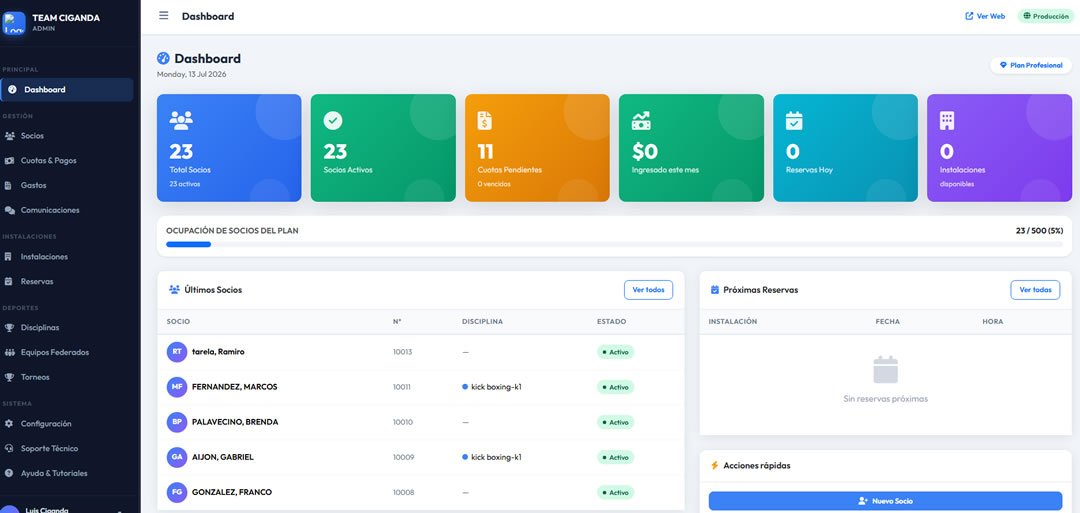The width and height of the screenshot is (1080, 513).
Task: Open the Luis Ciganda user menu
Action: (67, 509)
